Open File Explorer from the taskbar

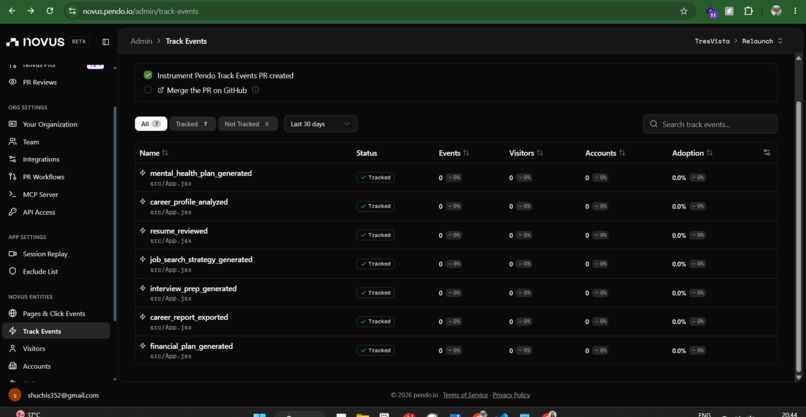tap(362, 414)
